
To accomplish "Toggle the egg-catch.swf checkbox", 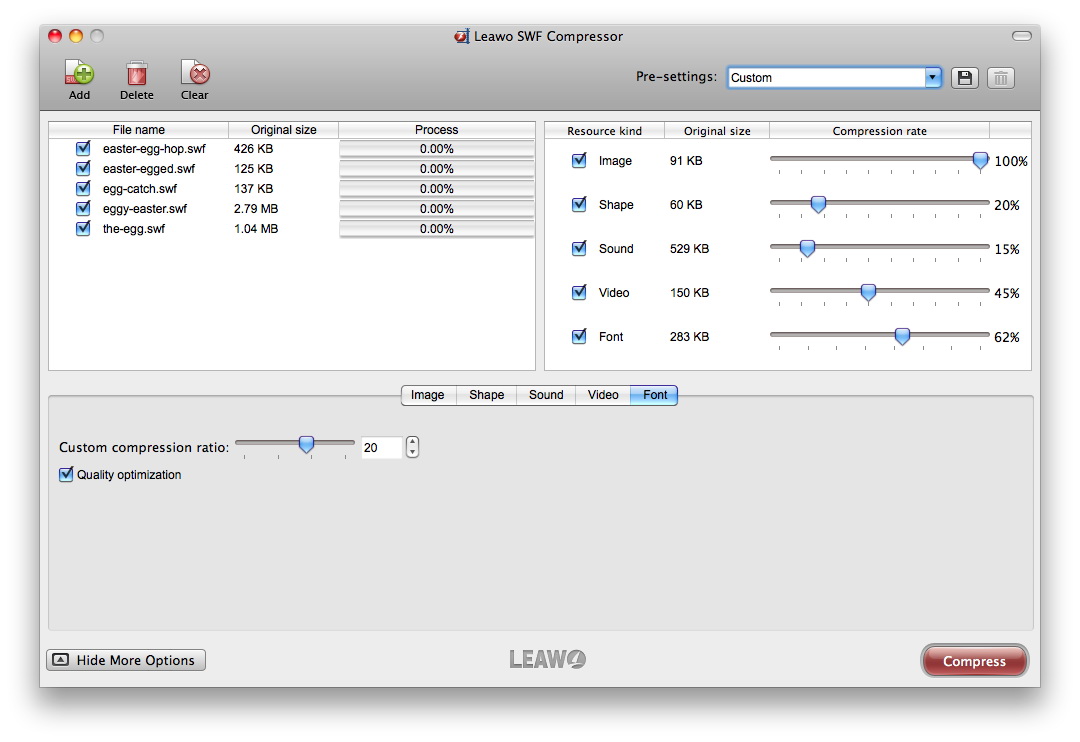I will (x=83, y=188).
